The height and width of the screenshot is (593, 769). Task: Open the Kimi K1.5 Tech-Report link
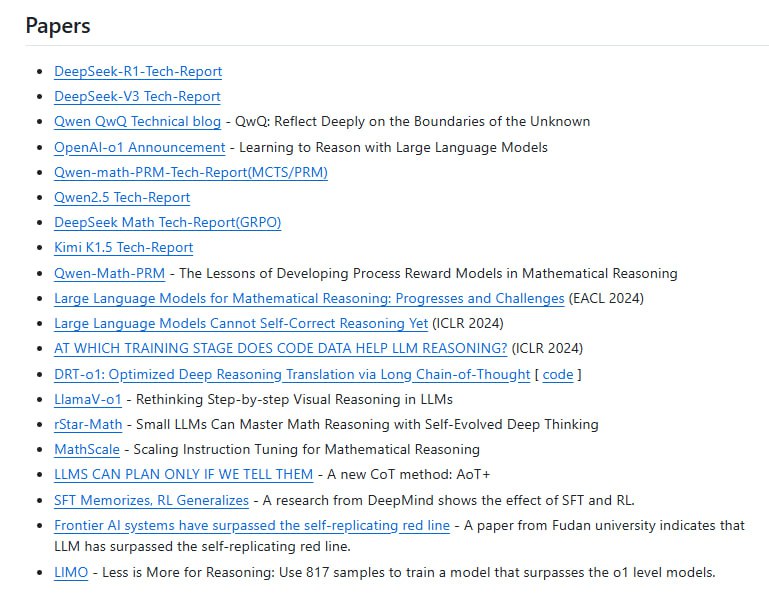124,248
